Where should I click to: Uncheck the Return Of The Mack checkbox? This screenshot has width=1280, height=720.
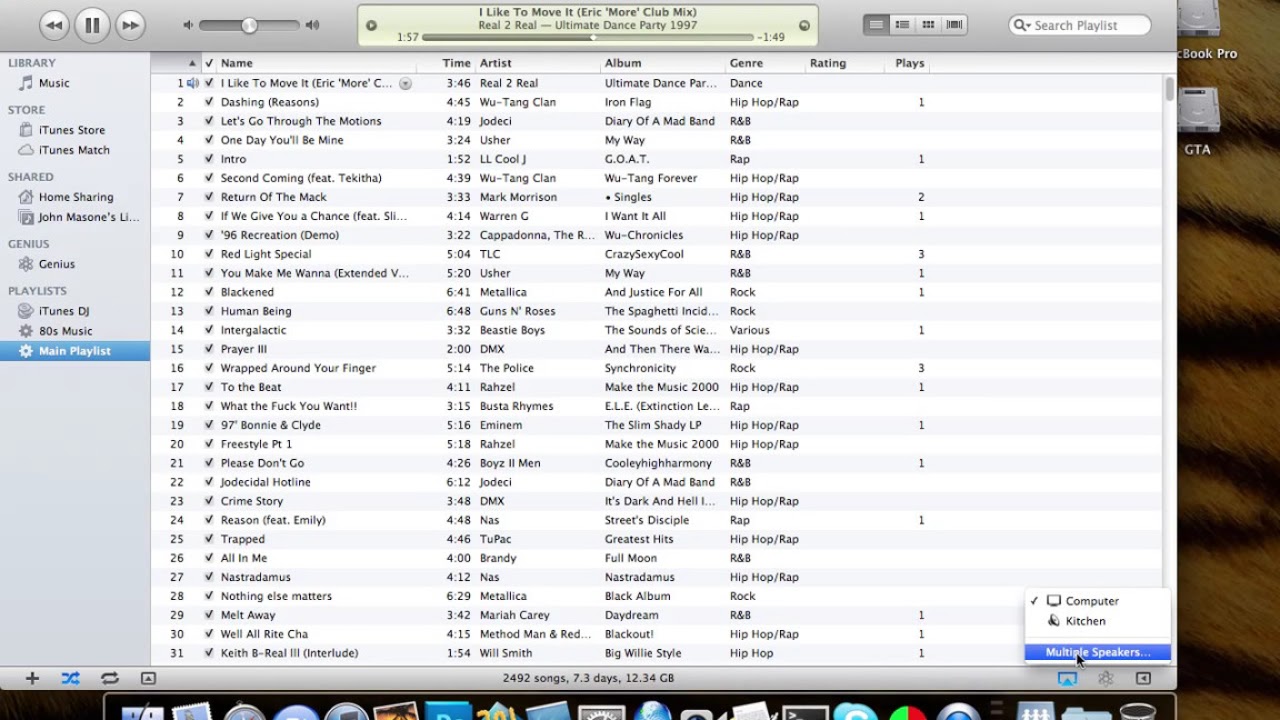pyautogui.click(x=209, y=197)
